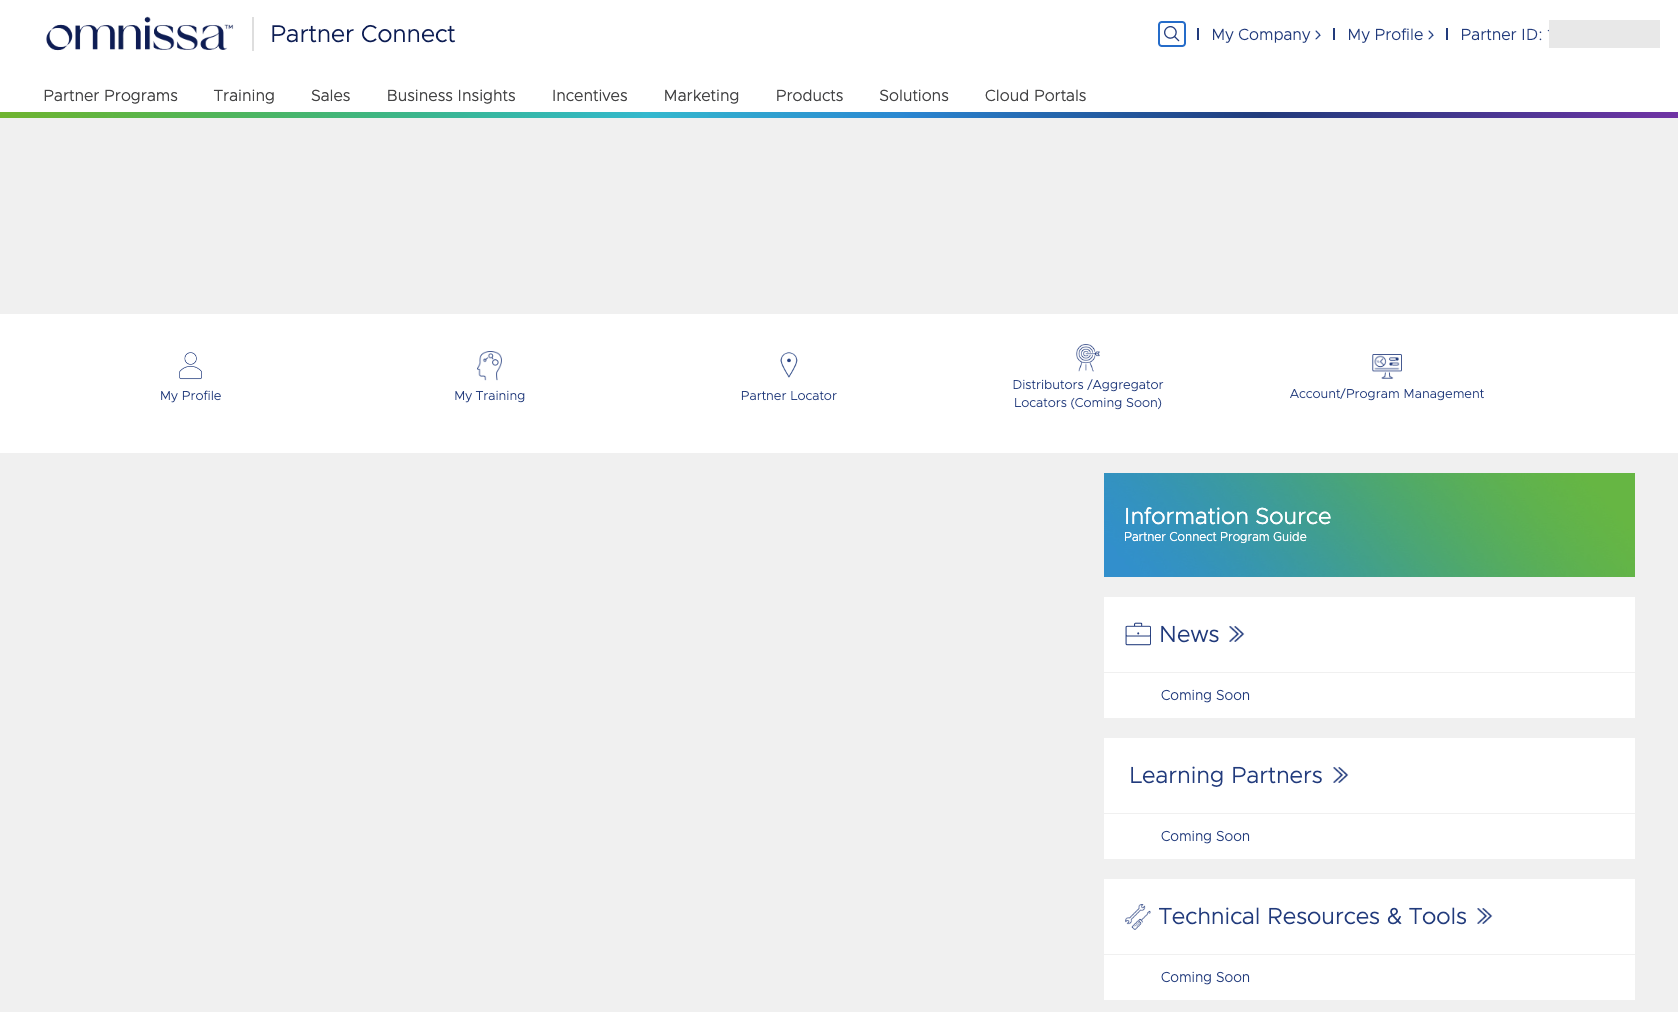
Task: Click the Incentives navigation item
Action: pyautogui.click(x=589, y=96)
